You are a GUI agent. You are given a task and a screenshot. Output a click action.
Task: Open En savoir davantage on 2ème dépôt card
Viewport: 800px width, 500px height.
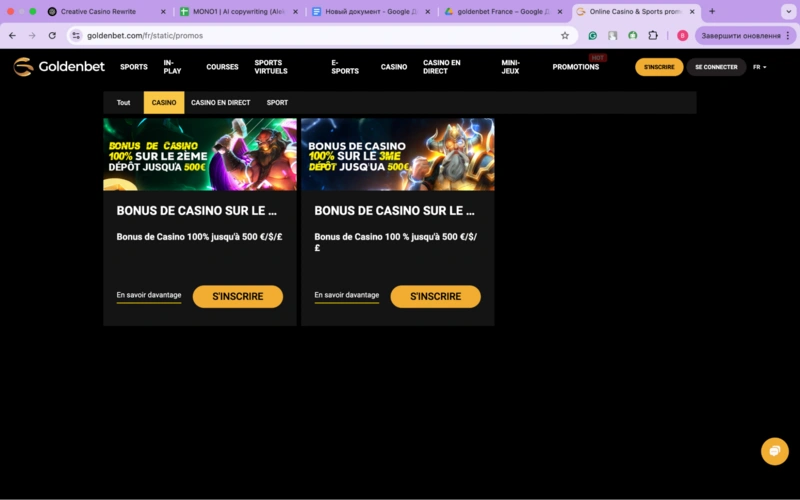coord(149,295)
